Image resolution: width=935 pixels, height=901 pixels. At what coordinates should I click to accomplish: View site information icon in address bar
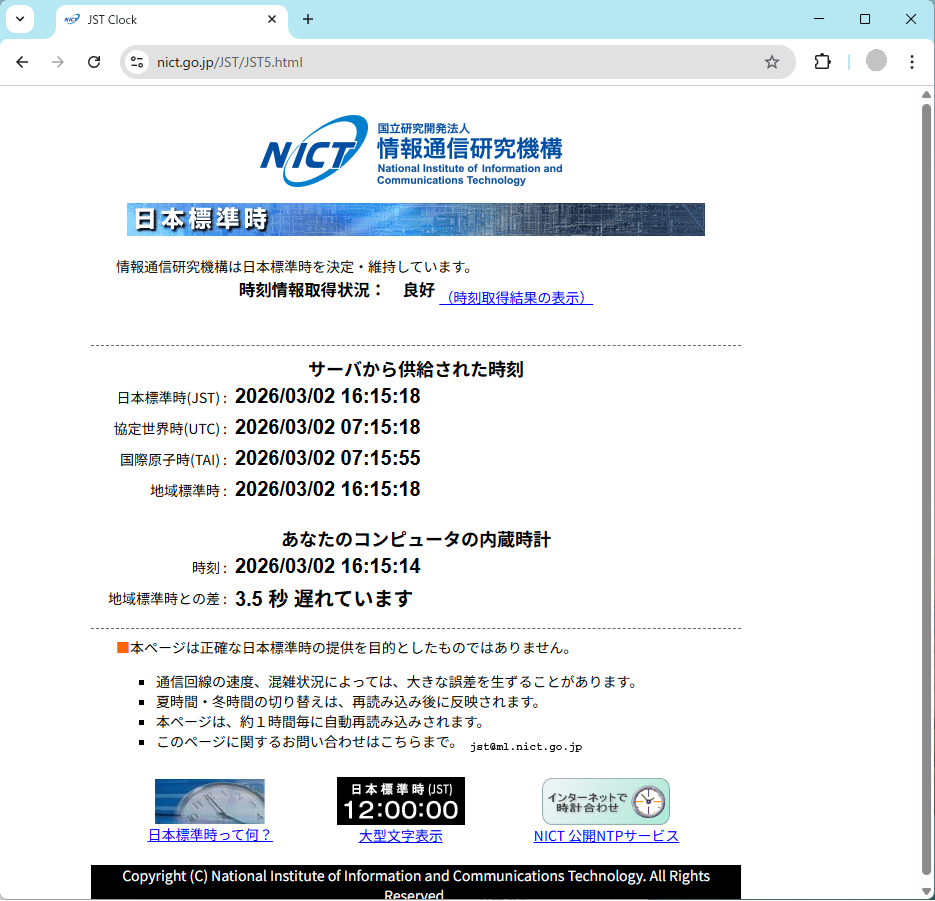pyautogui.click(x=138, y=62)
